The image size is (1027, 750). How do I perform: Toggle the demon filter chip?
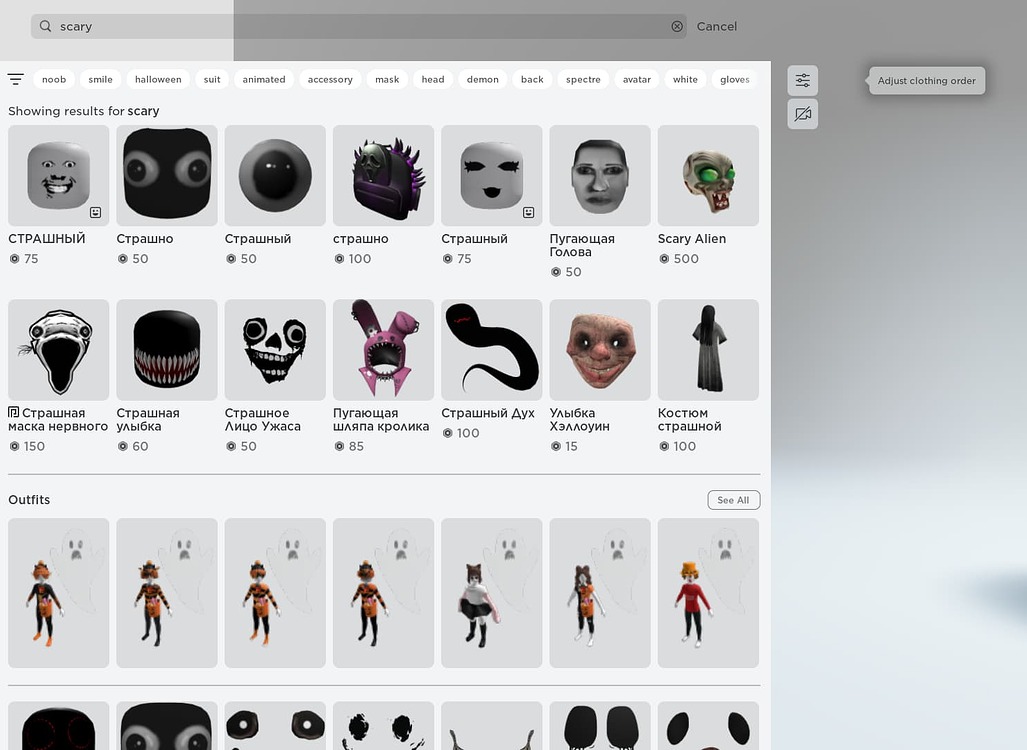pos(482,78)
